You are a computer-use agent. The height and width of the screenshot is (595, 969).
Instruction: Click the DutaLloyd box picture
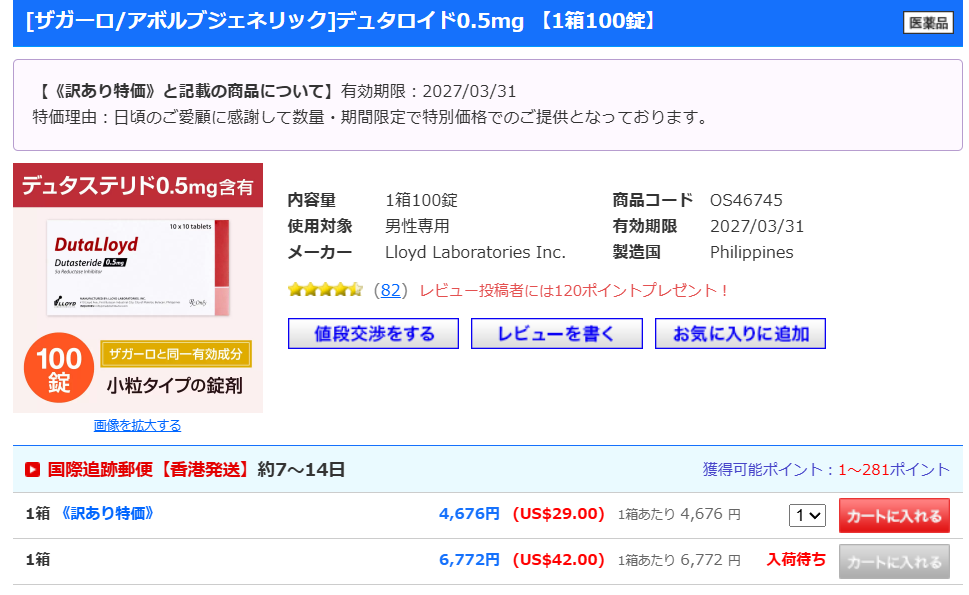pos(138,266)
